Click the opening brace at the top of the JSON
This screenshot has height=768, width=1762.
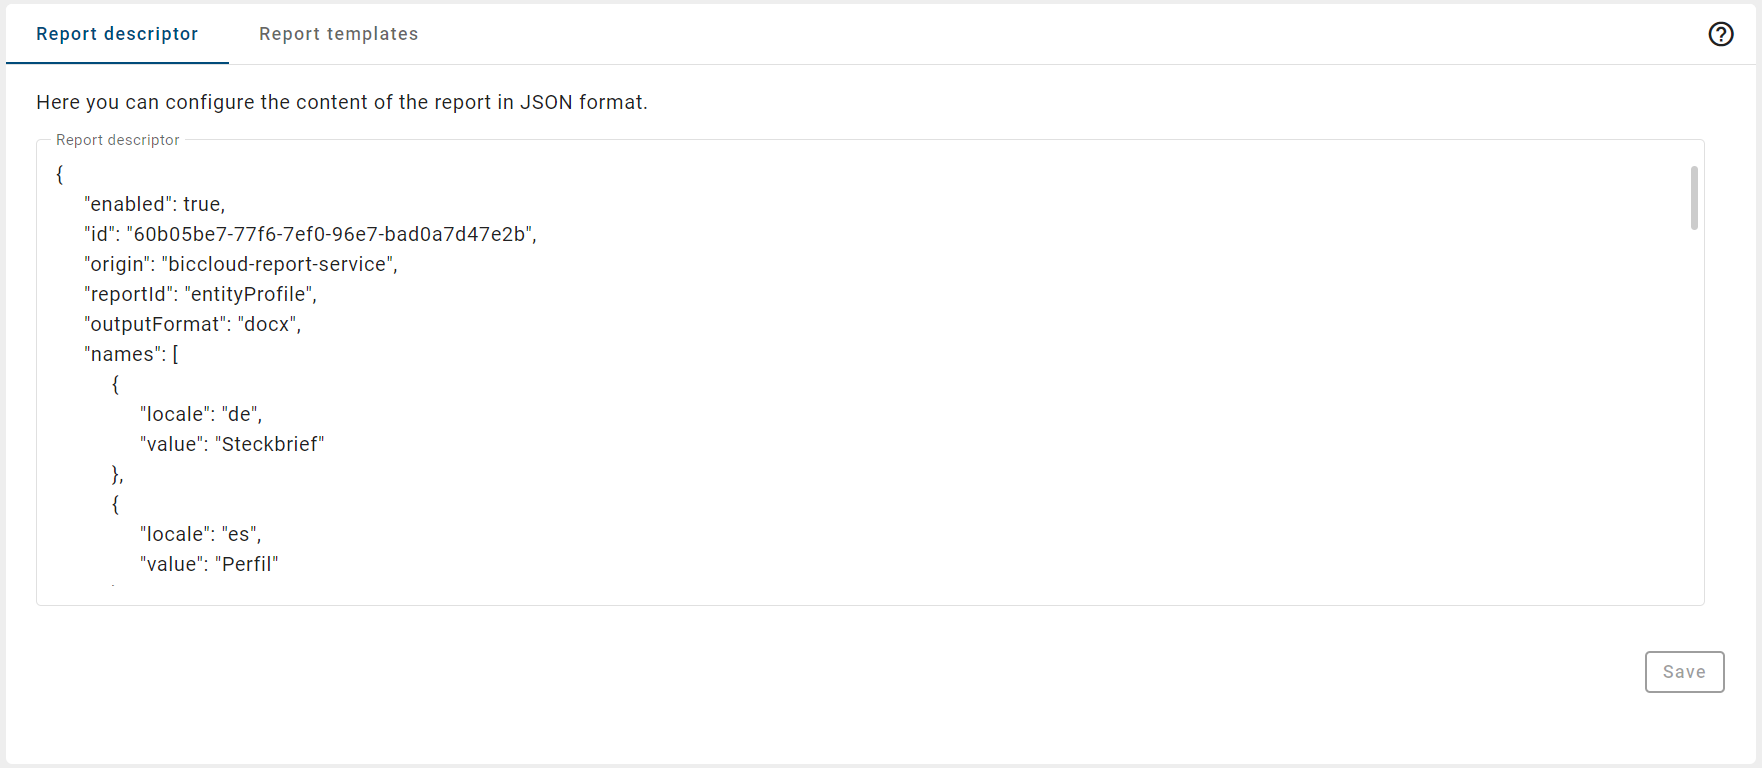59,174
